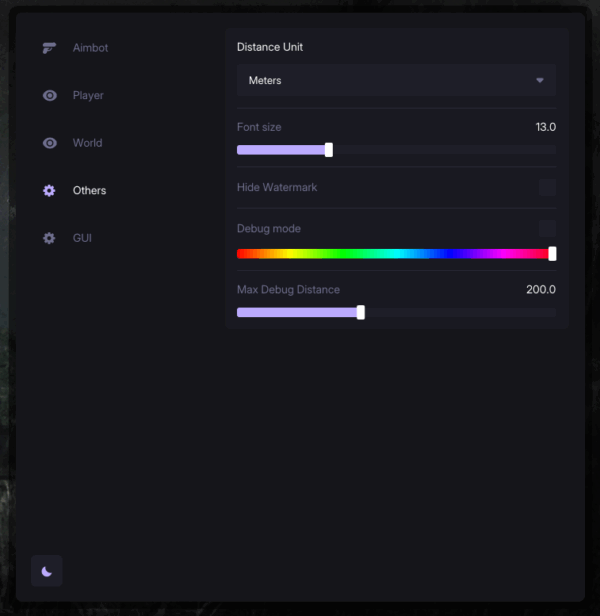
Task: Switch to the World tab
Action: point(88,143)
